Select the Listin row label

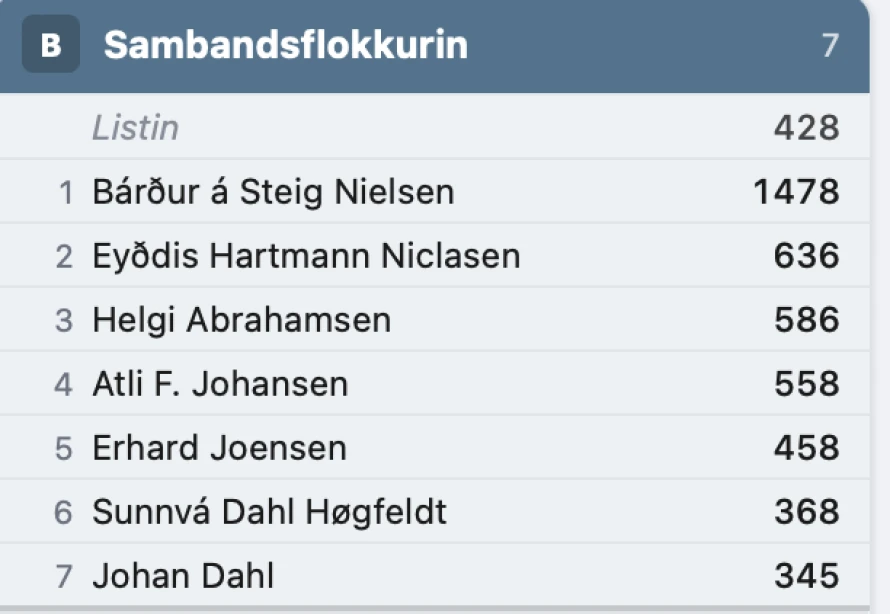pyautogui.click(x=136, y=127)
